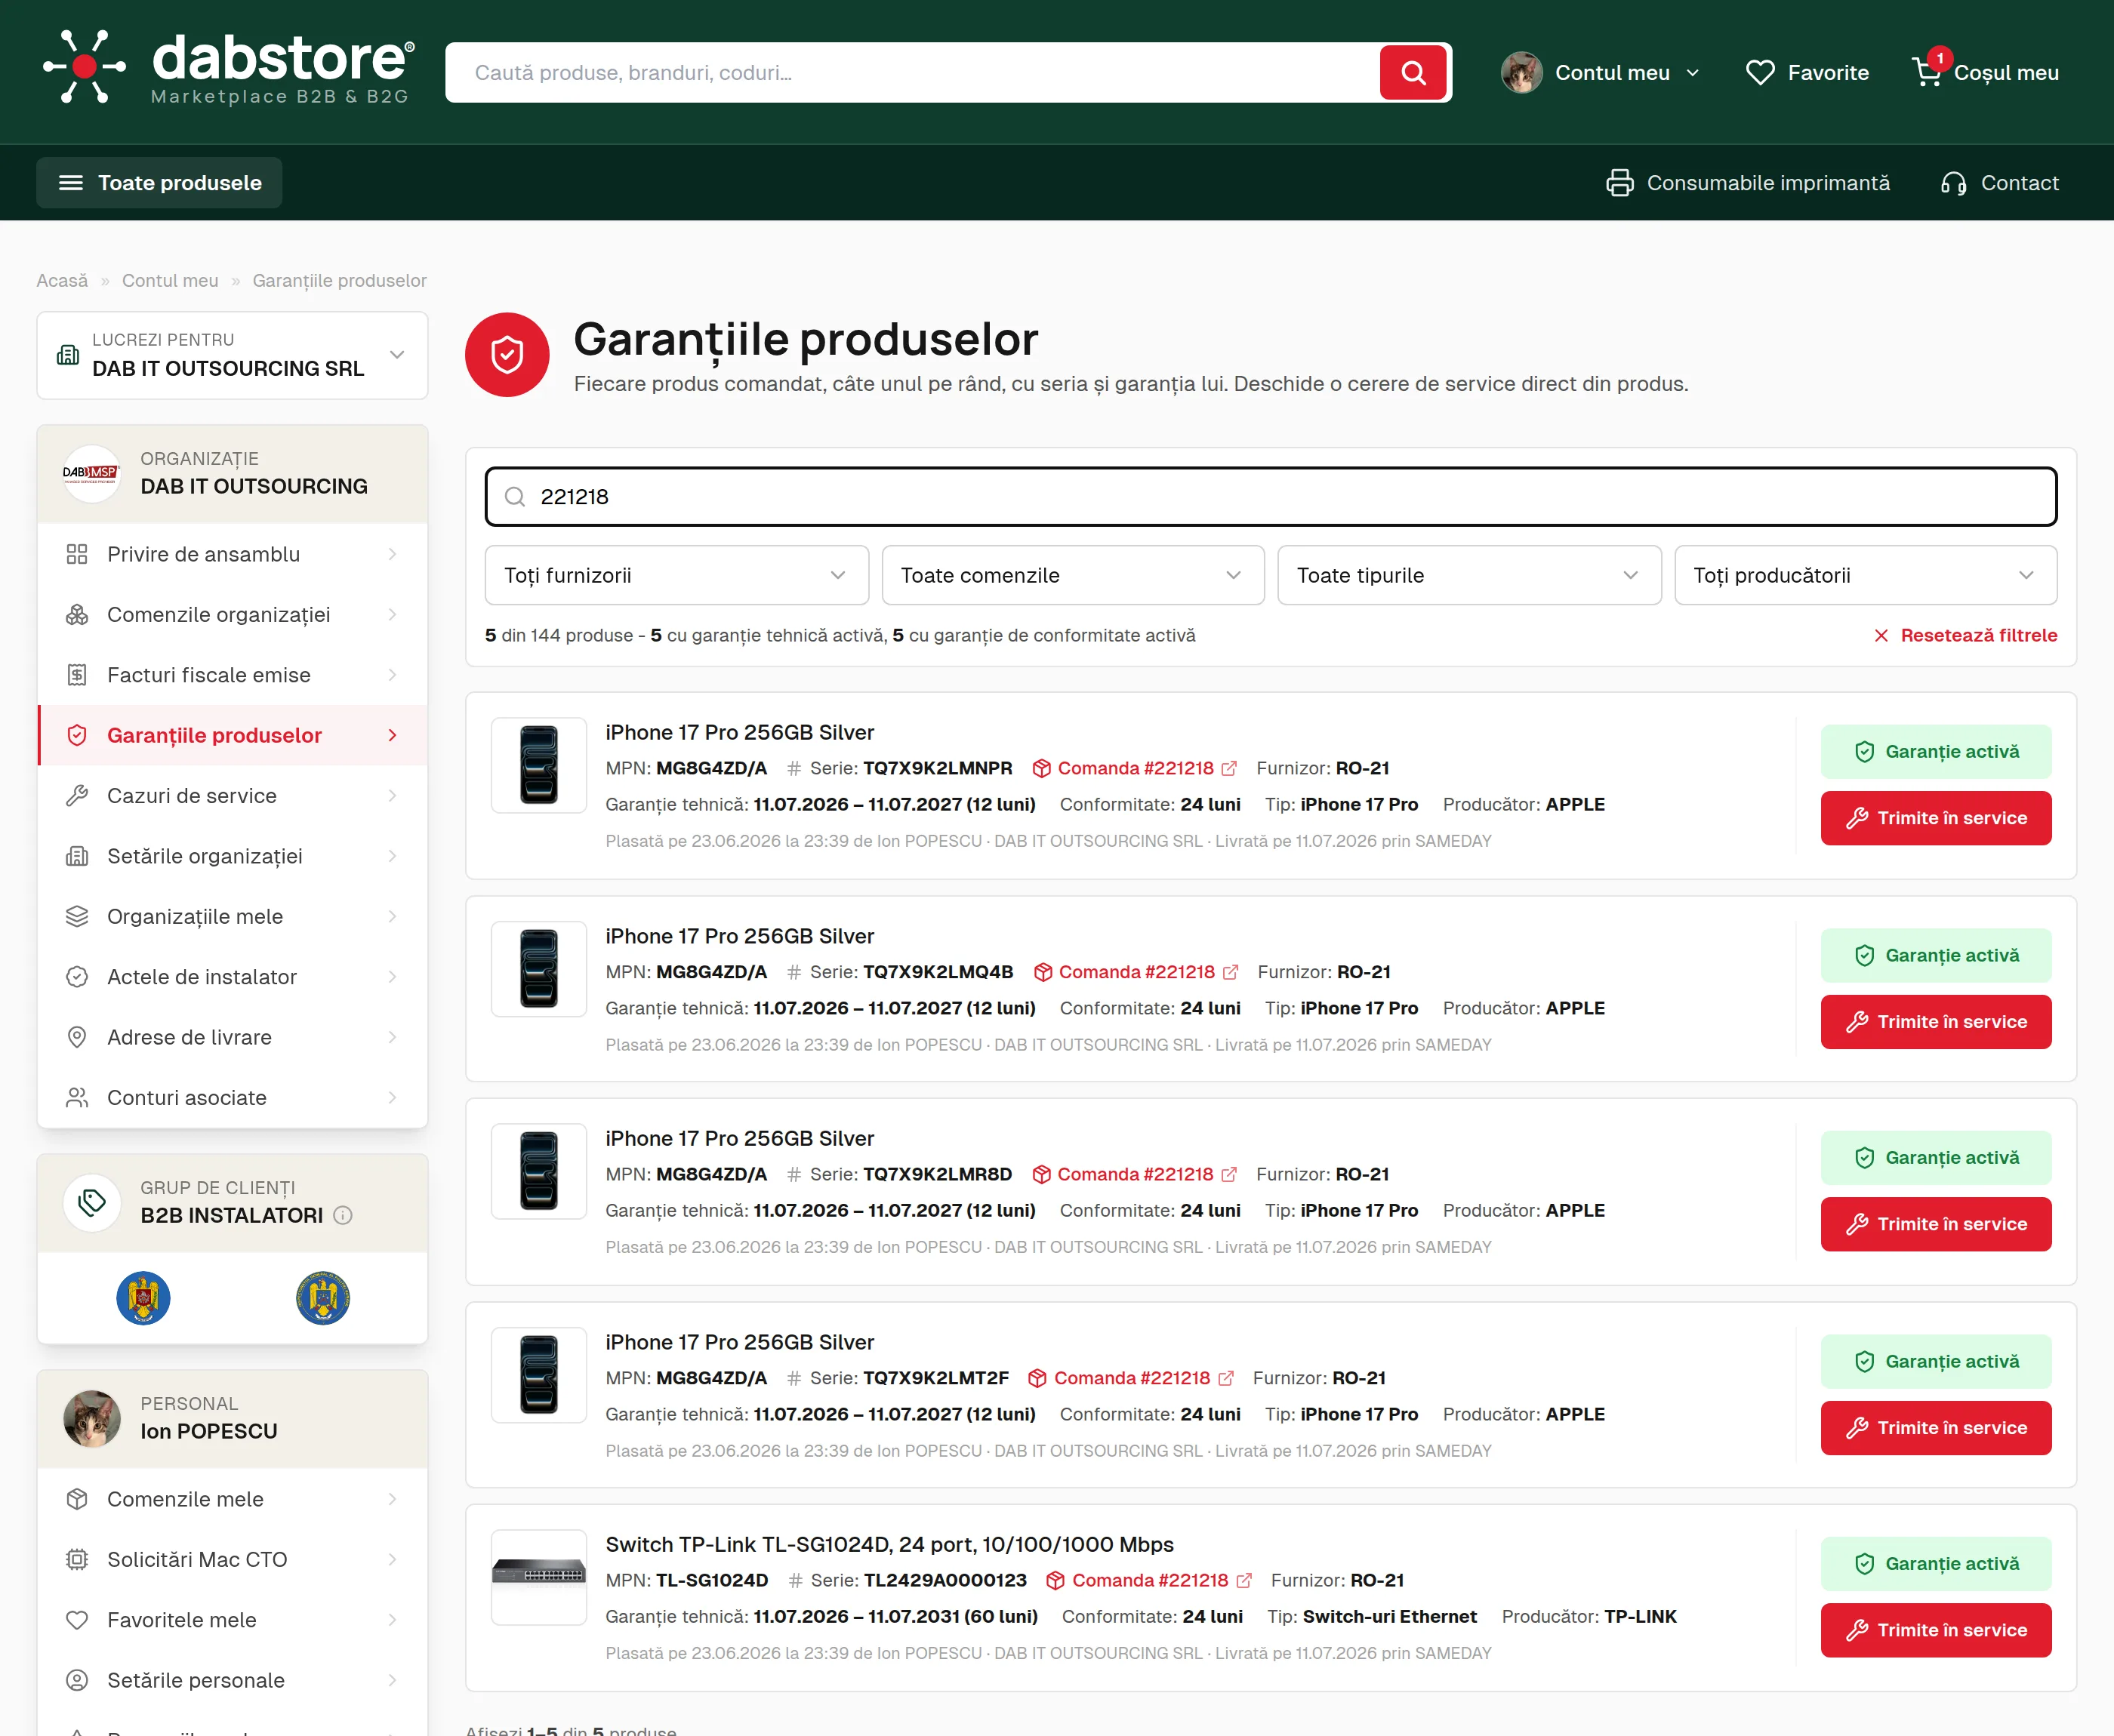Open the Favorite heart icon

pos(1759,72)
